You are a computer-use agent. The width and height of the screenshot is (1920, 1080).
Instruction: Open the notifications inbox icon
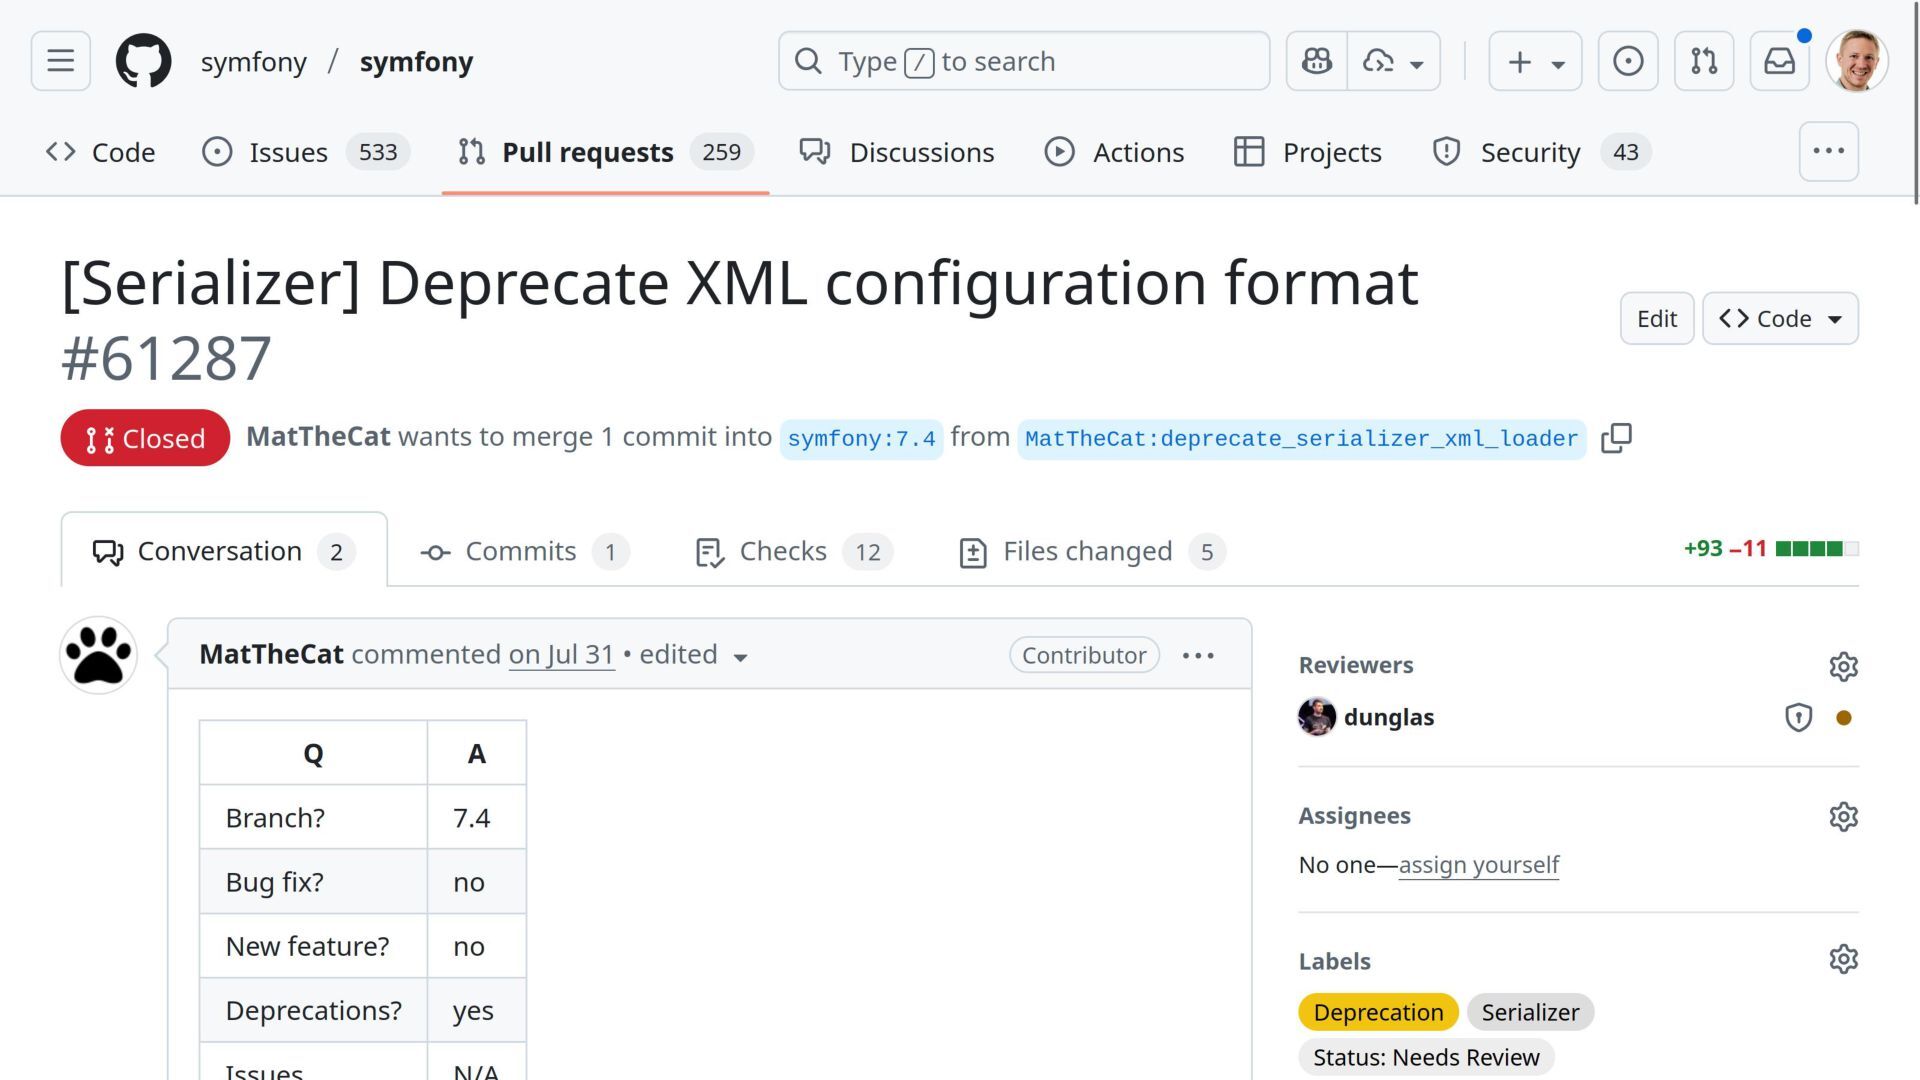pyautogui.click(x=1779, y=61)
